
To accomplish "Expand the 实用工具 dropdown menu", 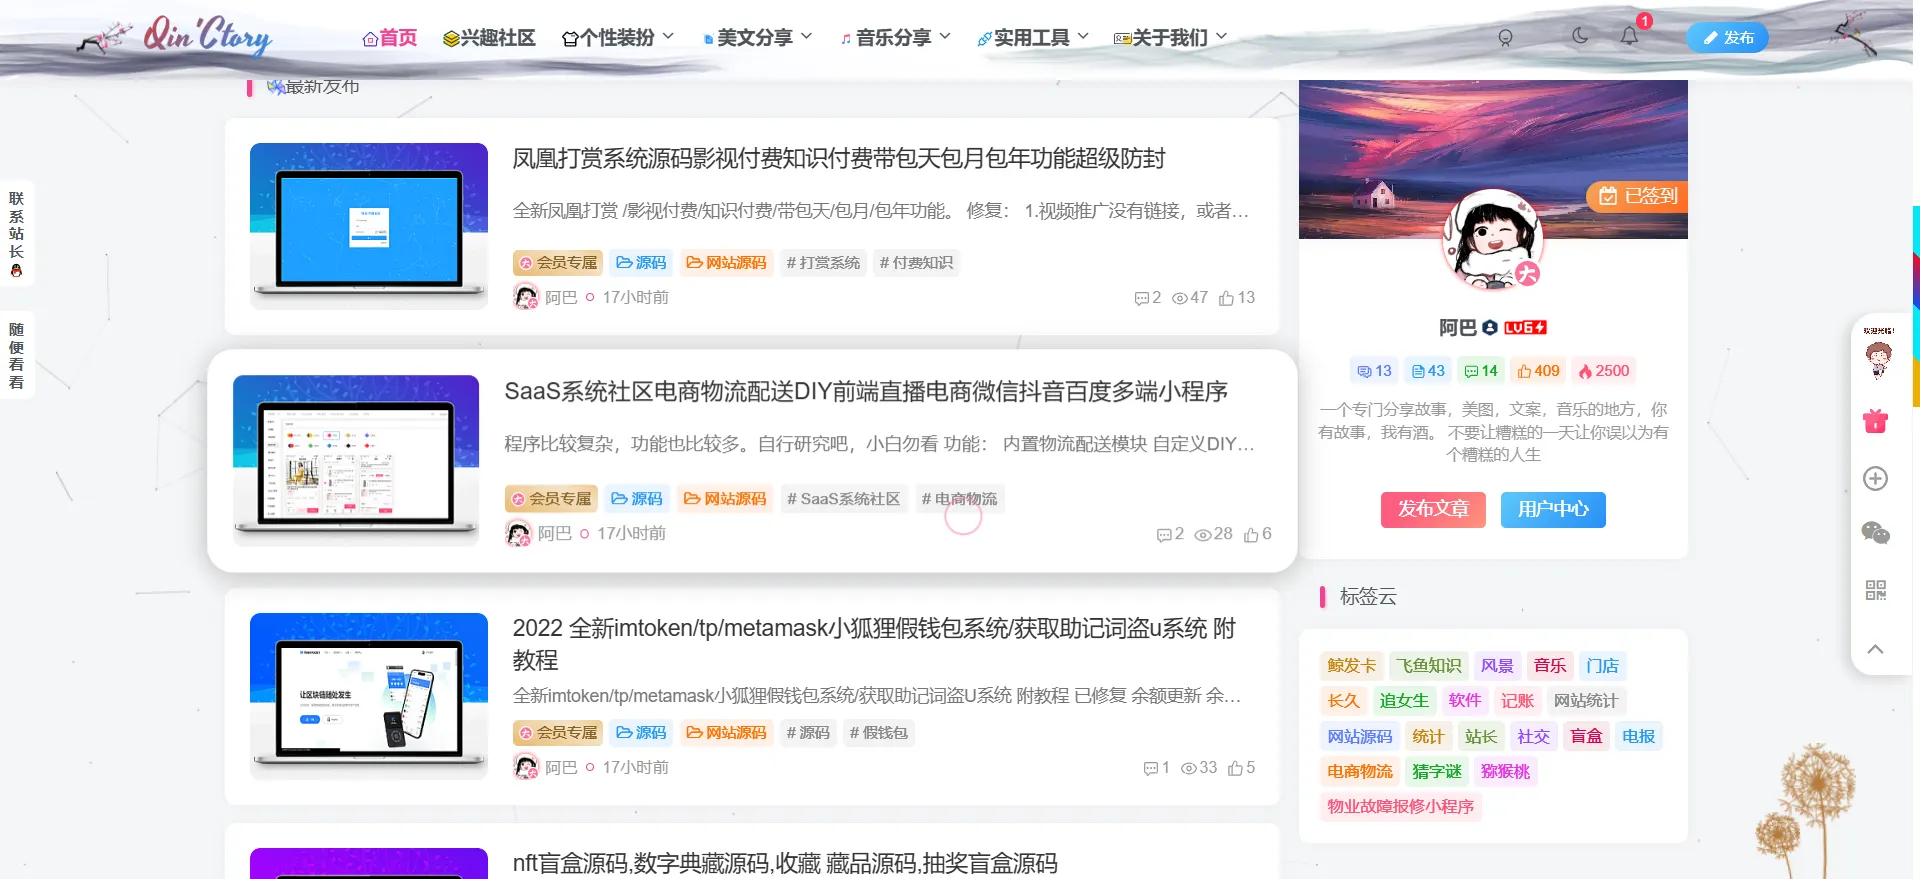I will 1033,38.
